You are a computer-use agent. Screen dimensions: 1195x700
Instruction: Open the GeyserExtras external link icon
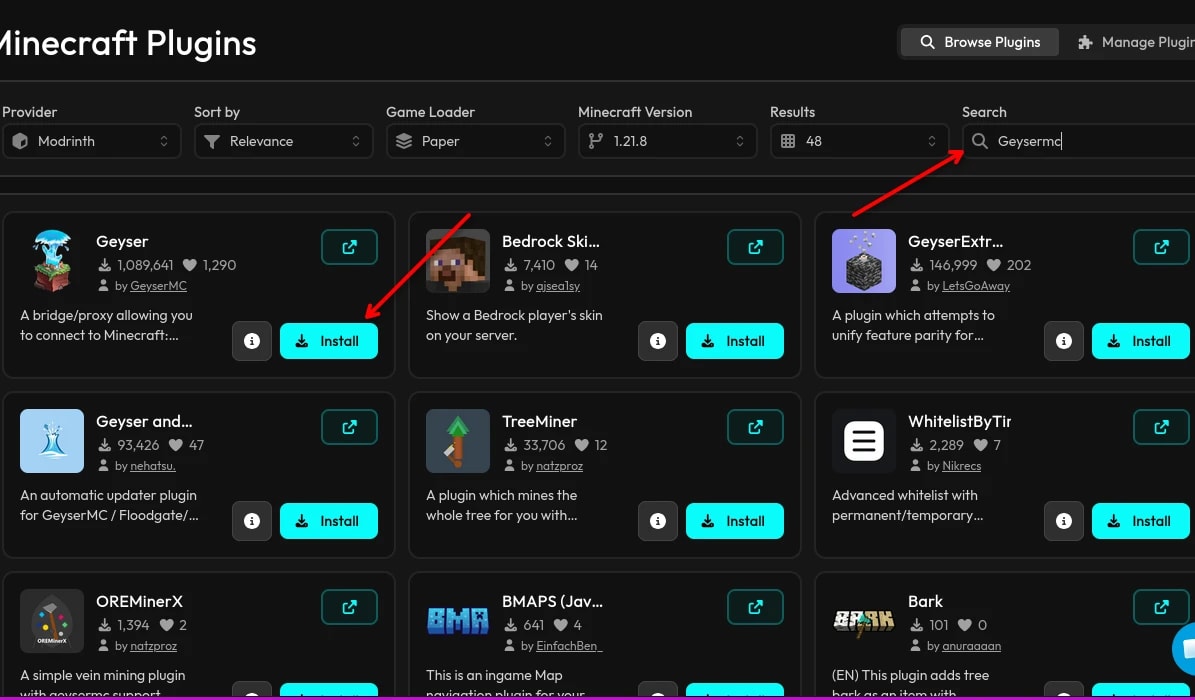[1161, 247]
